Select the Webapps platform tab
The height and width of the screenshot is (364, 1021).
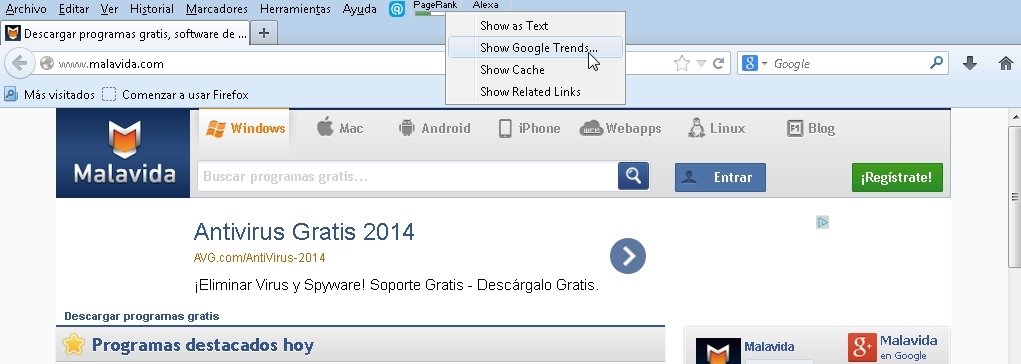coord(621,128)
